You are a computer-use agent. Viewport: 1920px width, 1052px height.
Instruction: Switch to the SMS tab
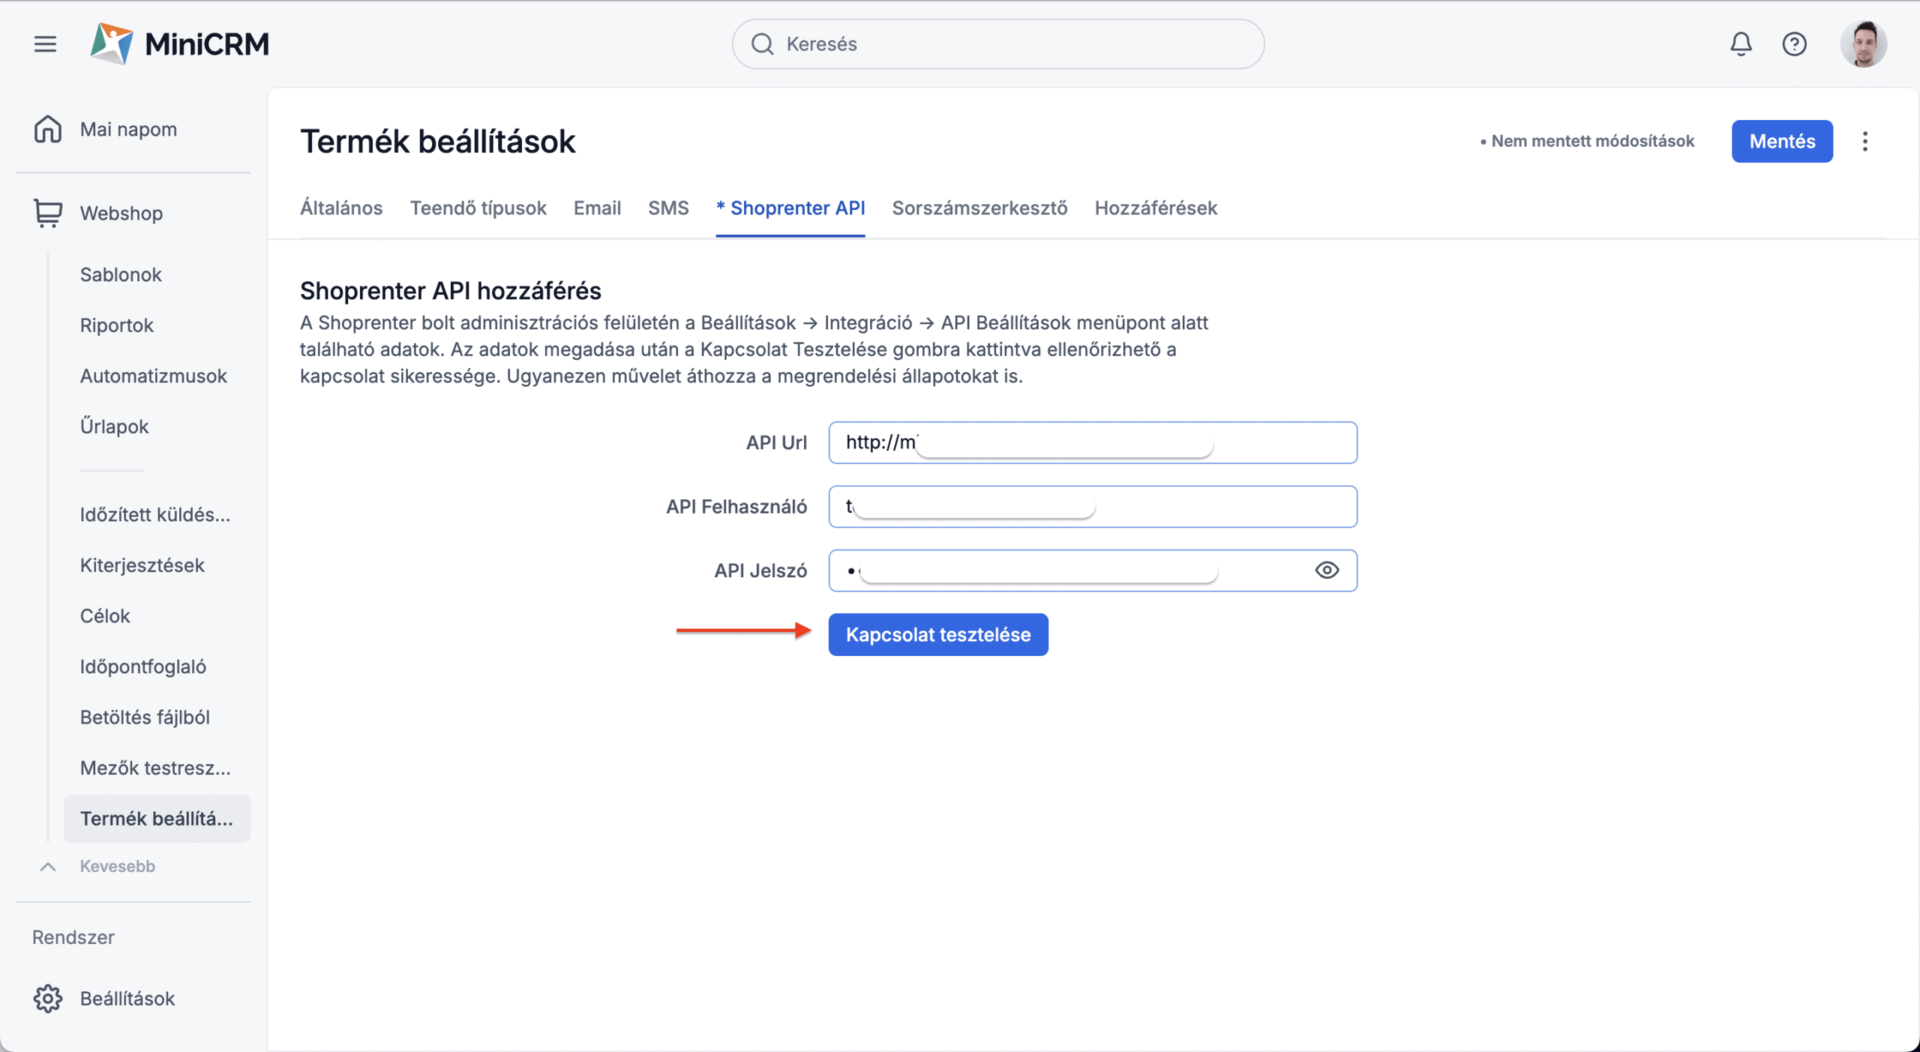668,208
